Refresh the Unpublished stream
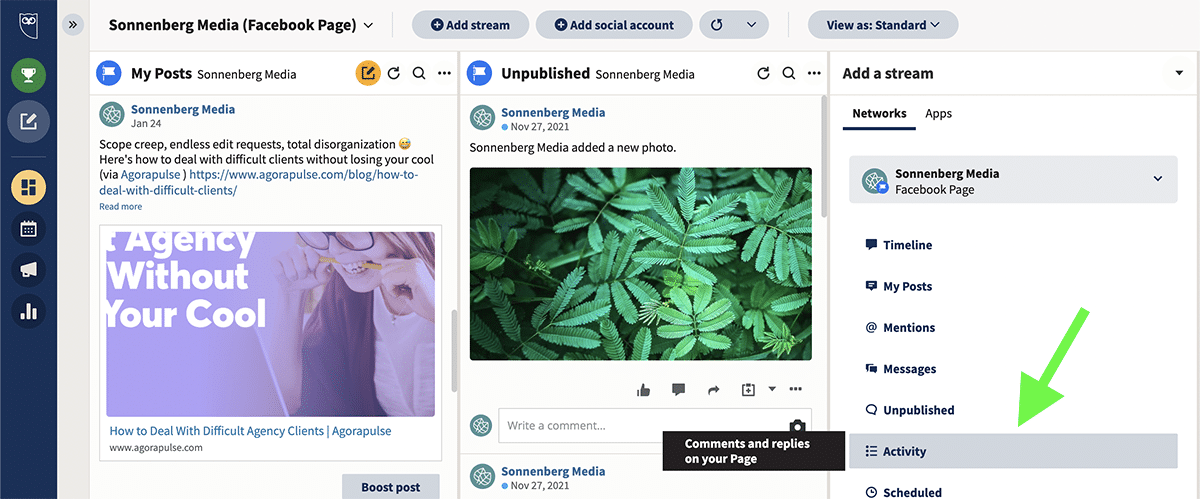The image size is (1200, 499). pos(764,73)
